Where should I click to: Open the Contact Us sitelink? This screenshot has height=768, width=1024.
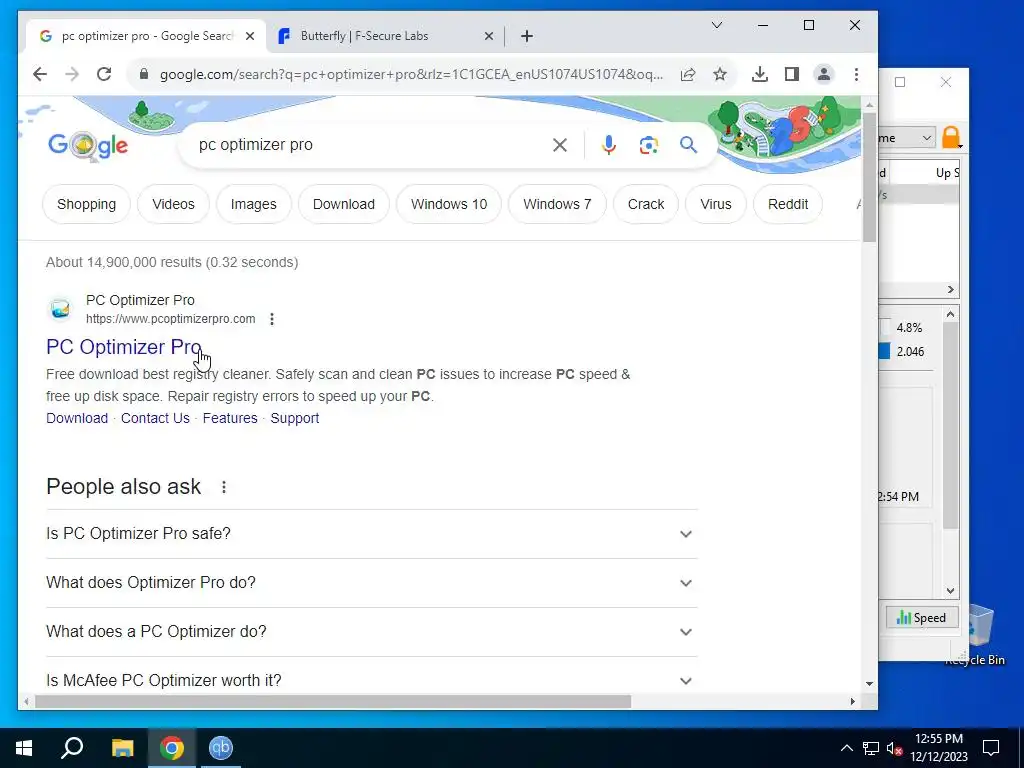(x=155, y=418)
